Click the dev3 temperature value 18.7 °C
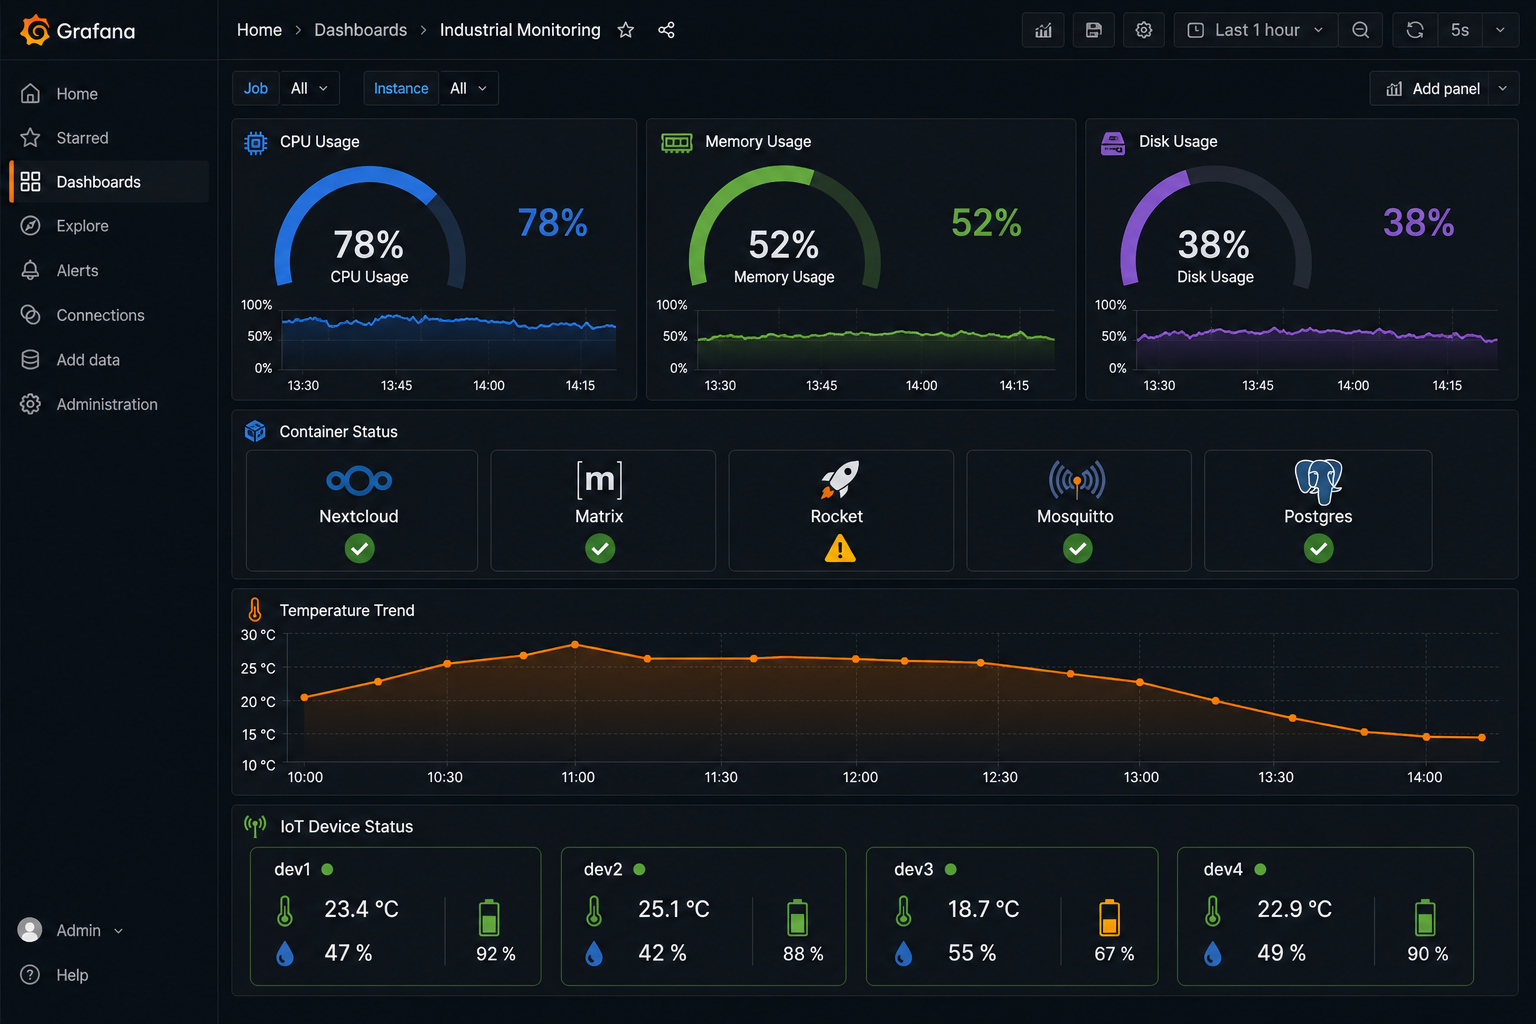 click(983, 909)
